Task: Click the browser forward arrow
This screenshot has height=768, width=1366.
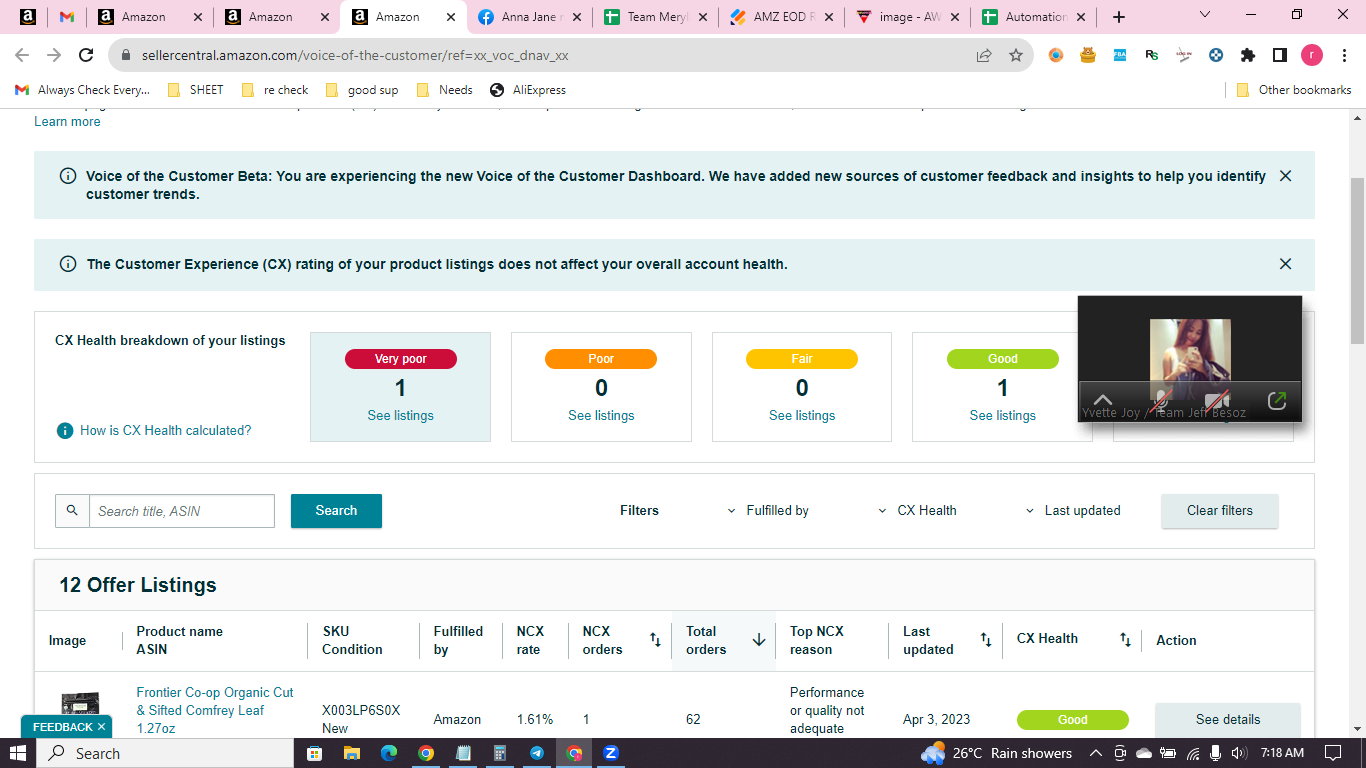Action: (x=54, y=56)
